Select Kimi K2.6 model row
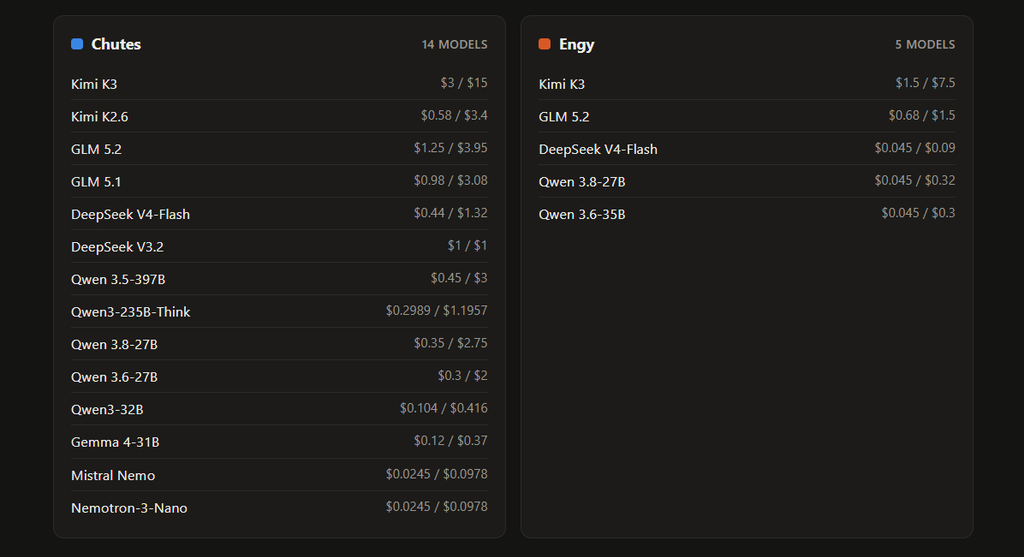Screen dimensions: 1024x557 [x=280, y=116]
